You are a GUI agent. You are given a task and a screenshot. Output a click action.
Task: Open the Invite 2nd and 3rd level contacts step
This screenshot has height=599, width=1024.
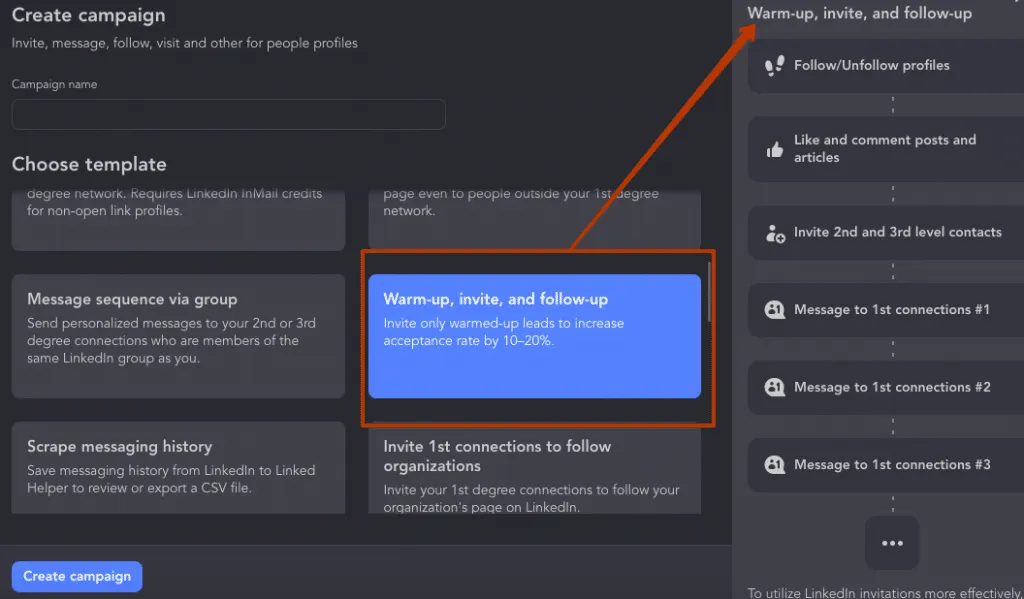[886, 233]
